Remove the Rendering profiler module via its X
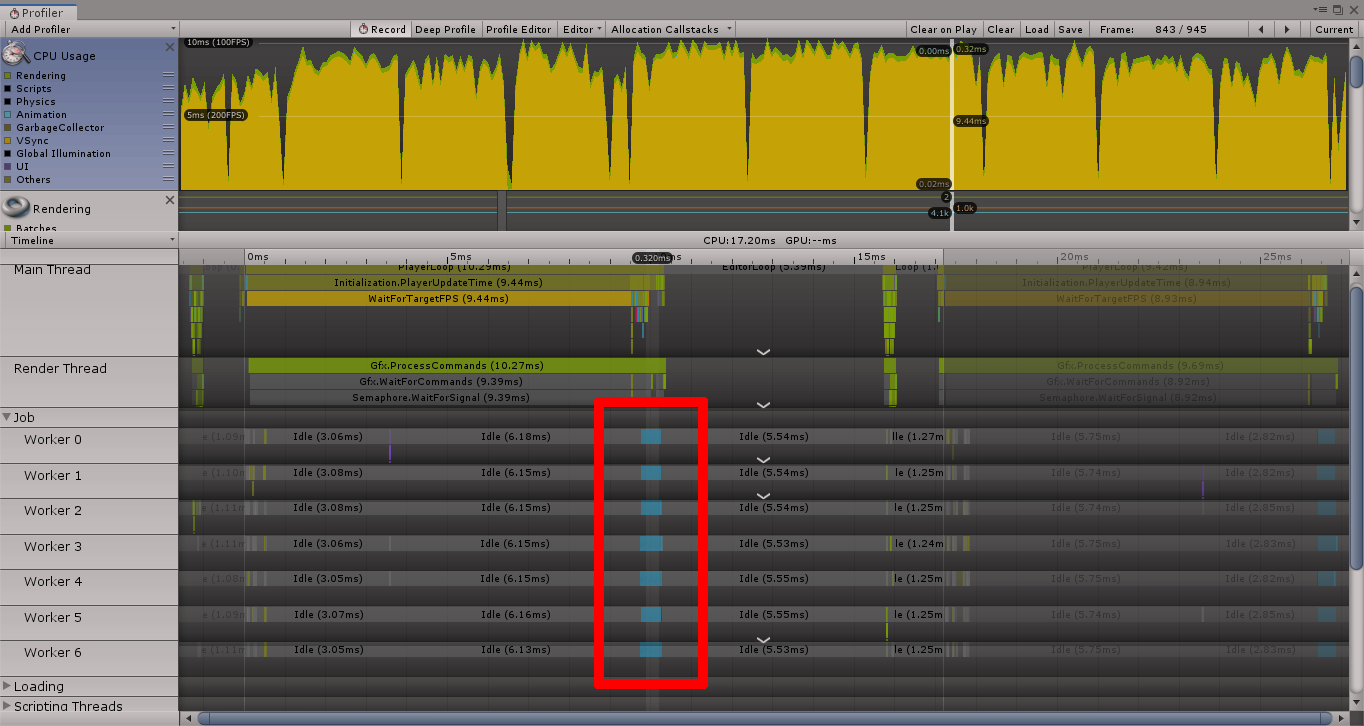Viewport: 1364px width, 726px height. pyautogui.click(x=169, y=200)
